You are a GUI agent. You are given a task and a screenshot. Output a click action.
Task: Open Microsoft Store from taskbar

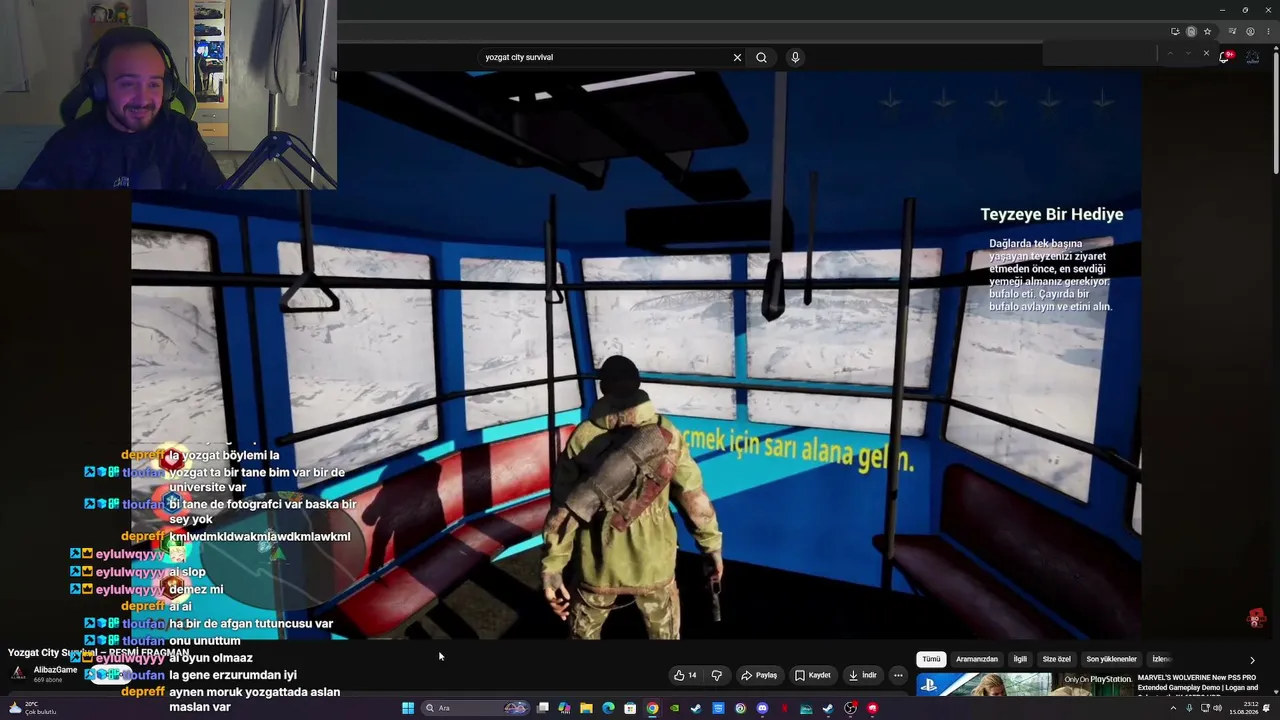point(630,708)
